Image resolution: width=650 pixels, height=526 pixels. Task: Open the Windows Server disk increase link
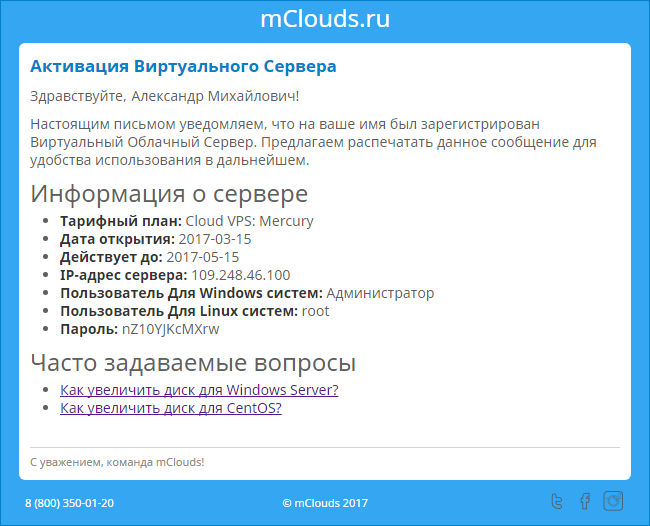[199, 390]
